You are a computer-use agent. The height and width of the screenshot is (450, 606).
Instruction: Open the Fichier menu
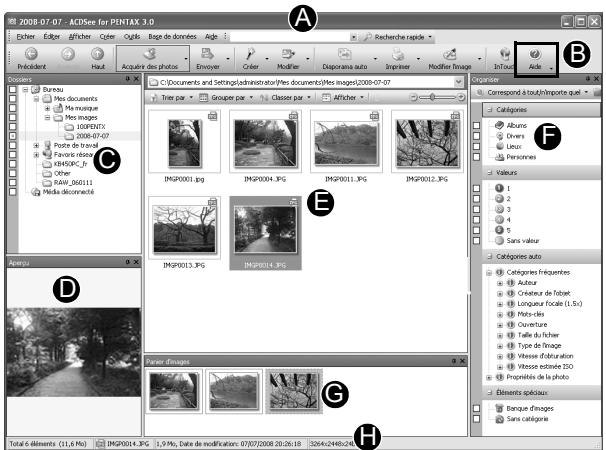[x=26, y=36]
